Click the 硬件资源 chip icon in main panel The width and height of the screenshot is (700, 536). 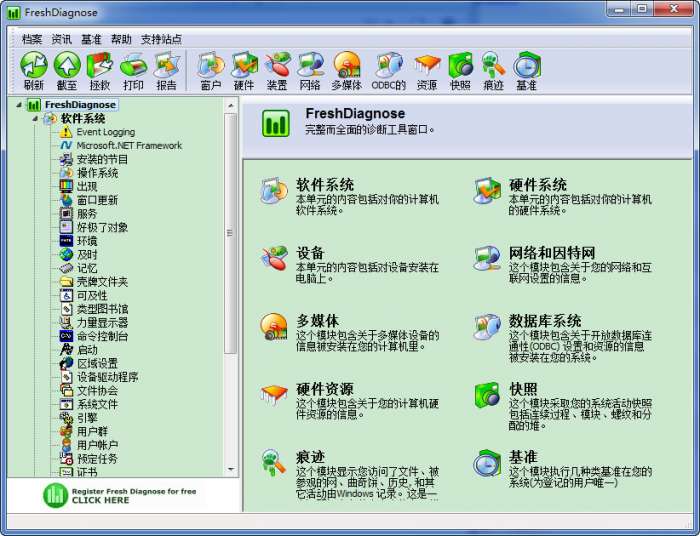274,395
